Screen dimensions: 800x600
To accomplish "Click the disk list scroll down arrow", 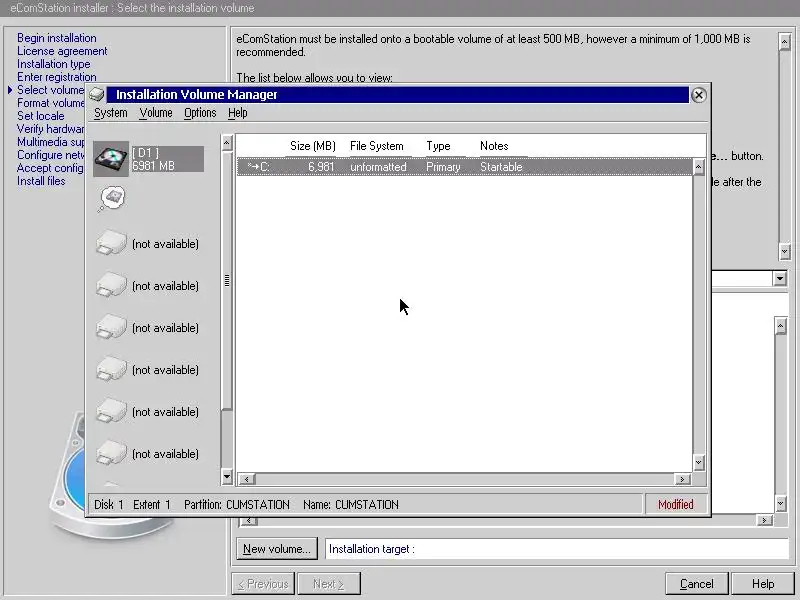I will pos(227,478).
